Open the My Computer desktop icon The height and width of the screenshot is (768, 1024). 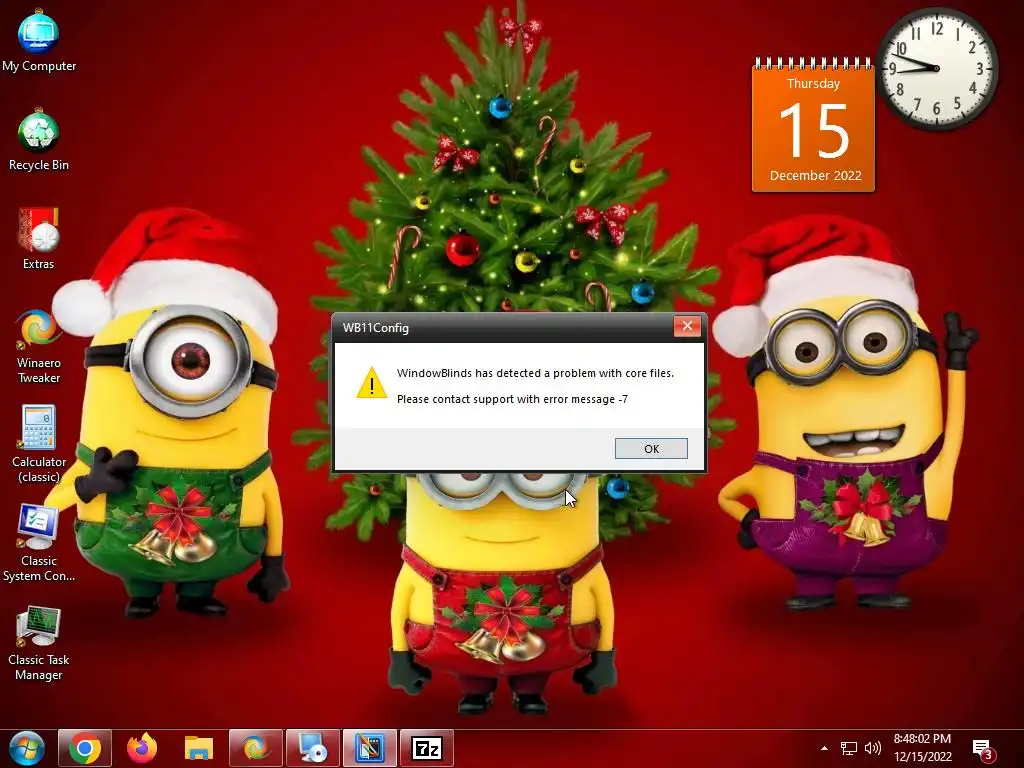point(39,42)
